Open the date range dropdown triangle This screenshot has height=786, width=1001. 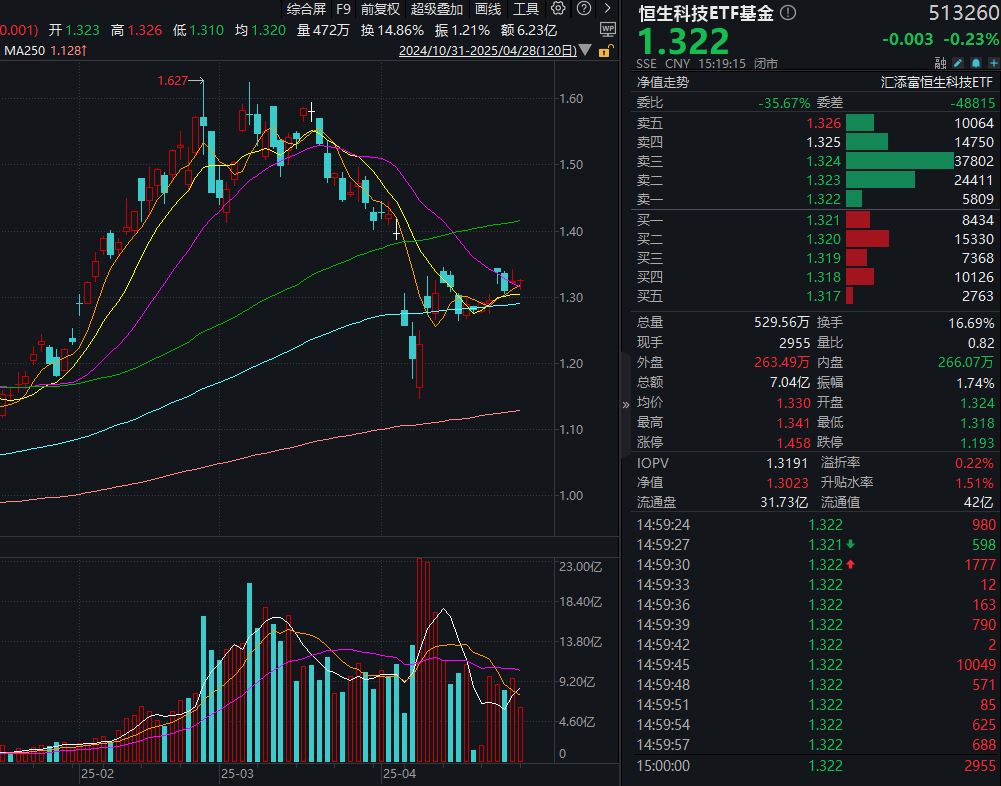coord(585,50)
